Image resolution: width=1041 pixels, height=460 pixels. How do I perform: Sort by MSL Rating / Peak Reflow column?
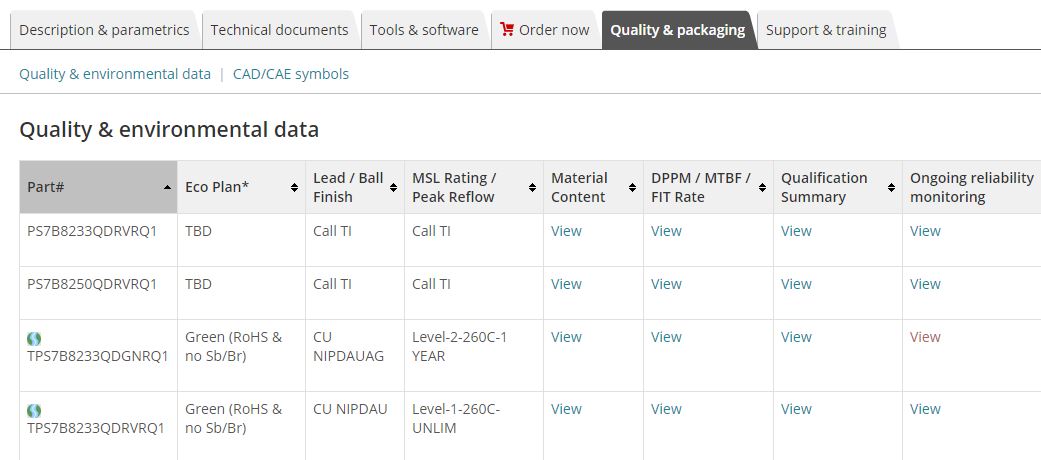[533, 188]
